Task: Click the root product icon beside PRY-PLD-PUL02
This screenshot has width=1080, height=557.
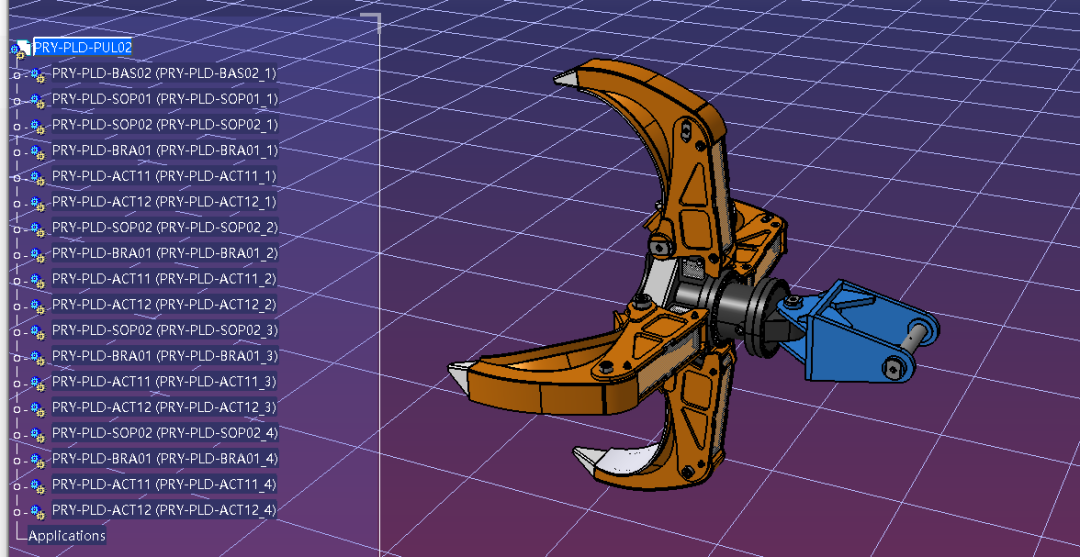Action: pyautogui.click(x=20, y=49)
